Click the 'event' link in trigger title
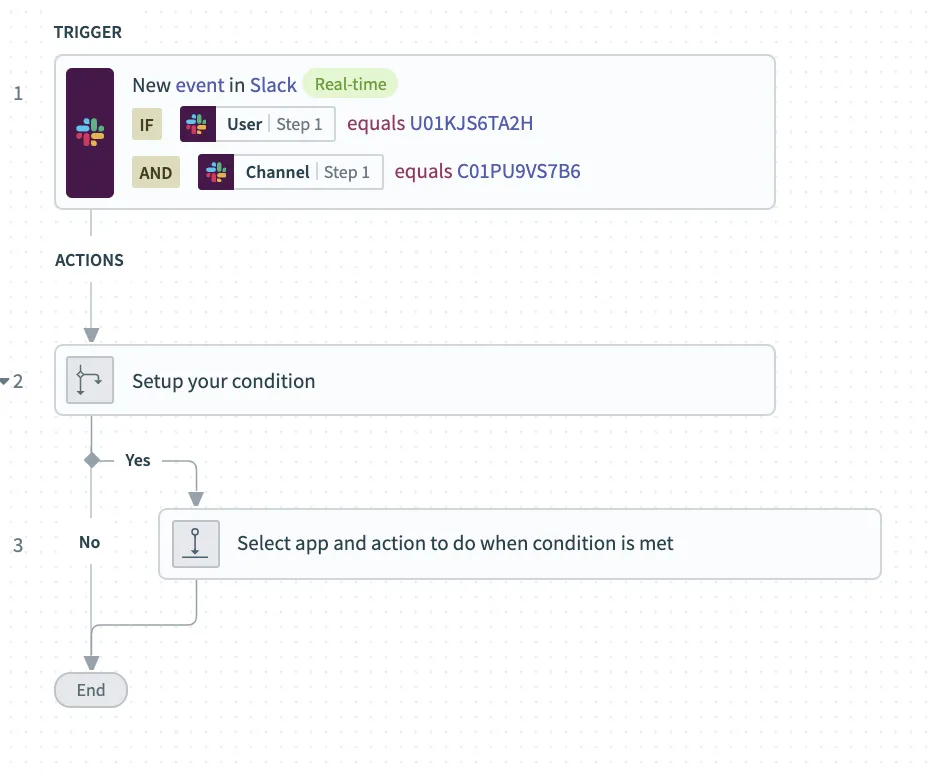 pos(198,85)
